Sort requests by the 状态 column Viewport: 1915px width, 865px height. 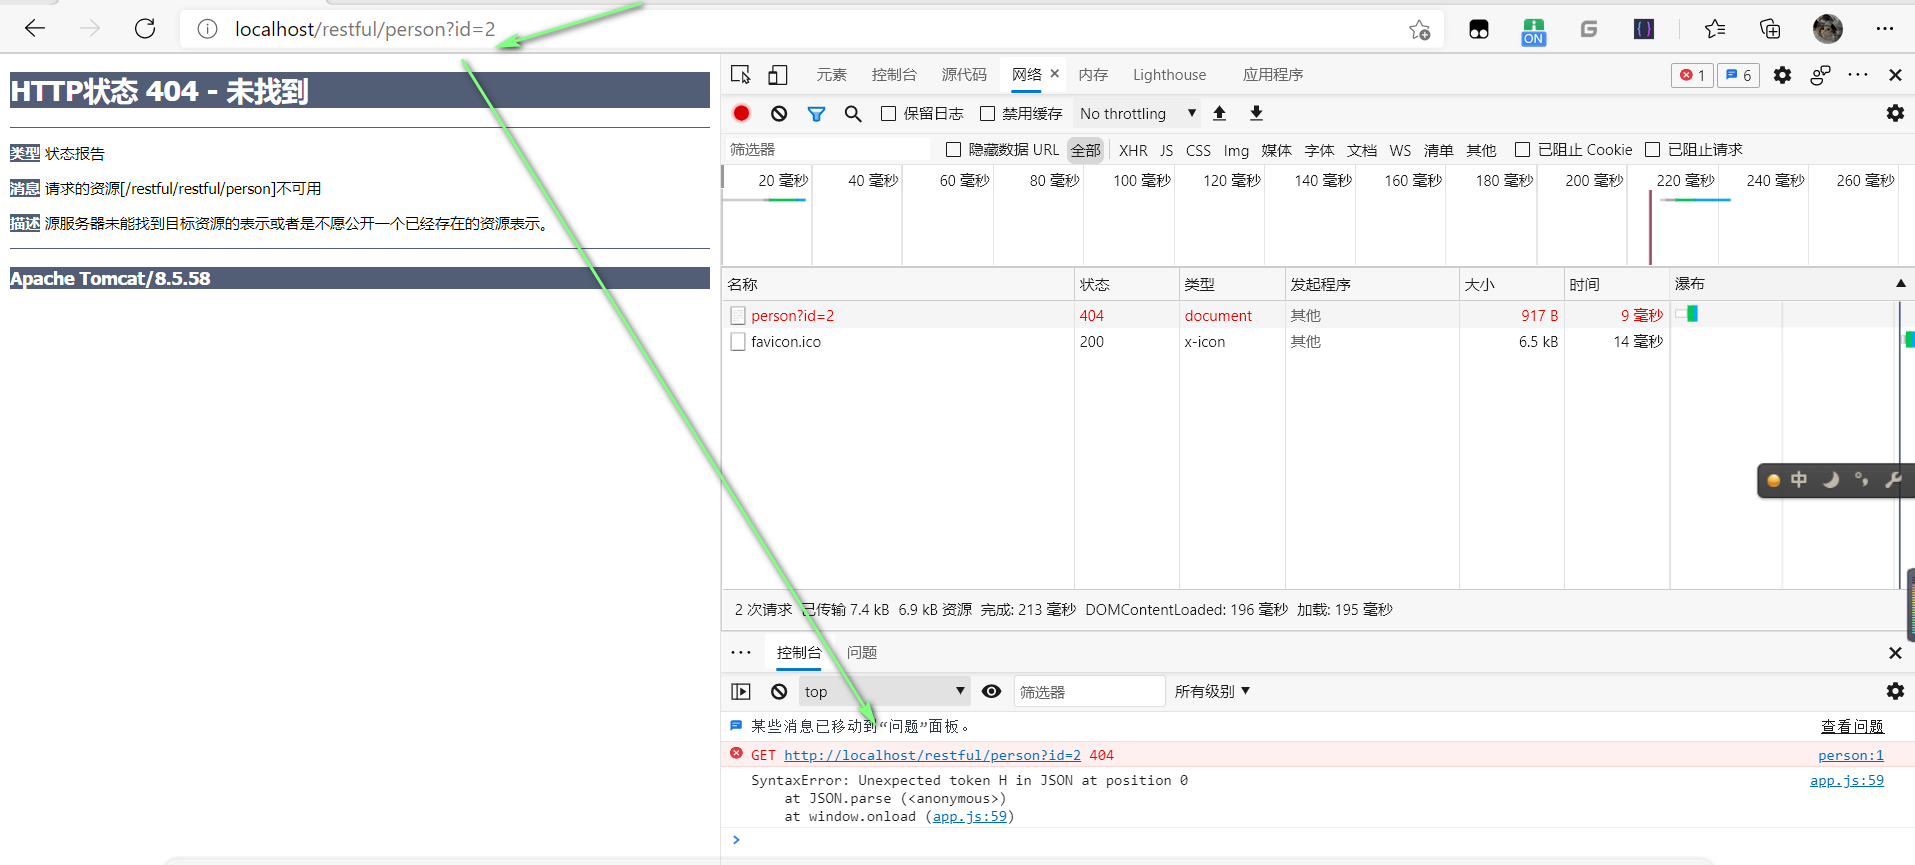pyautogui.click(x=1126, y=284)
